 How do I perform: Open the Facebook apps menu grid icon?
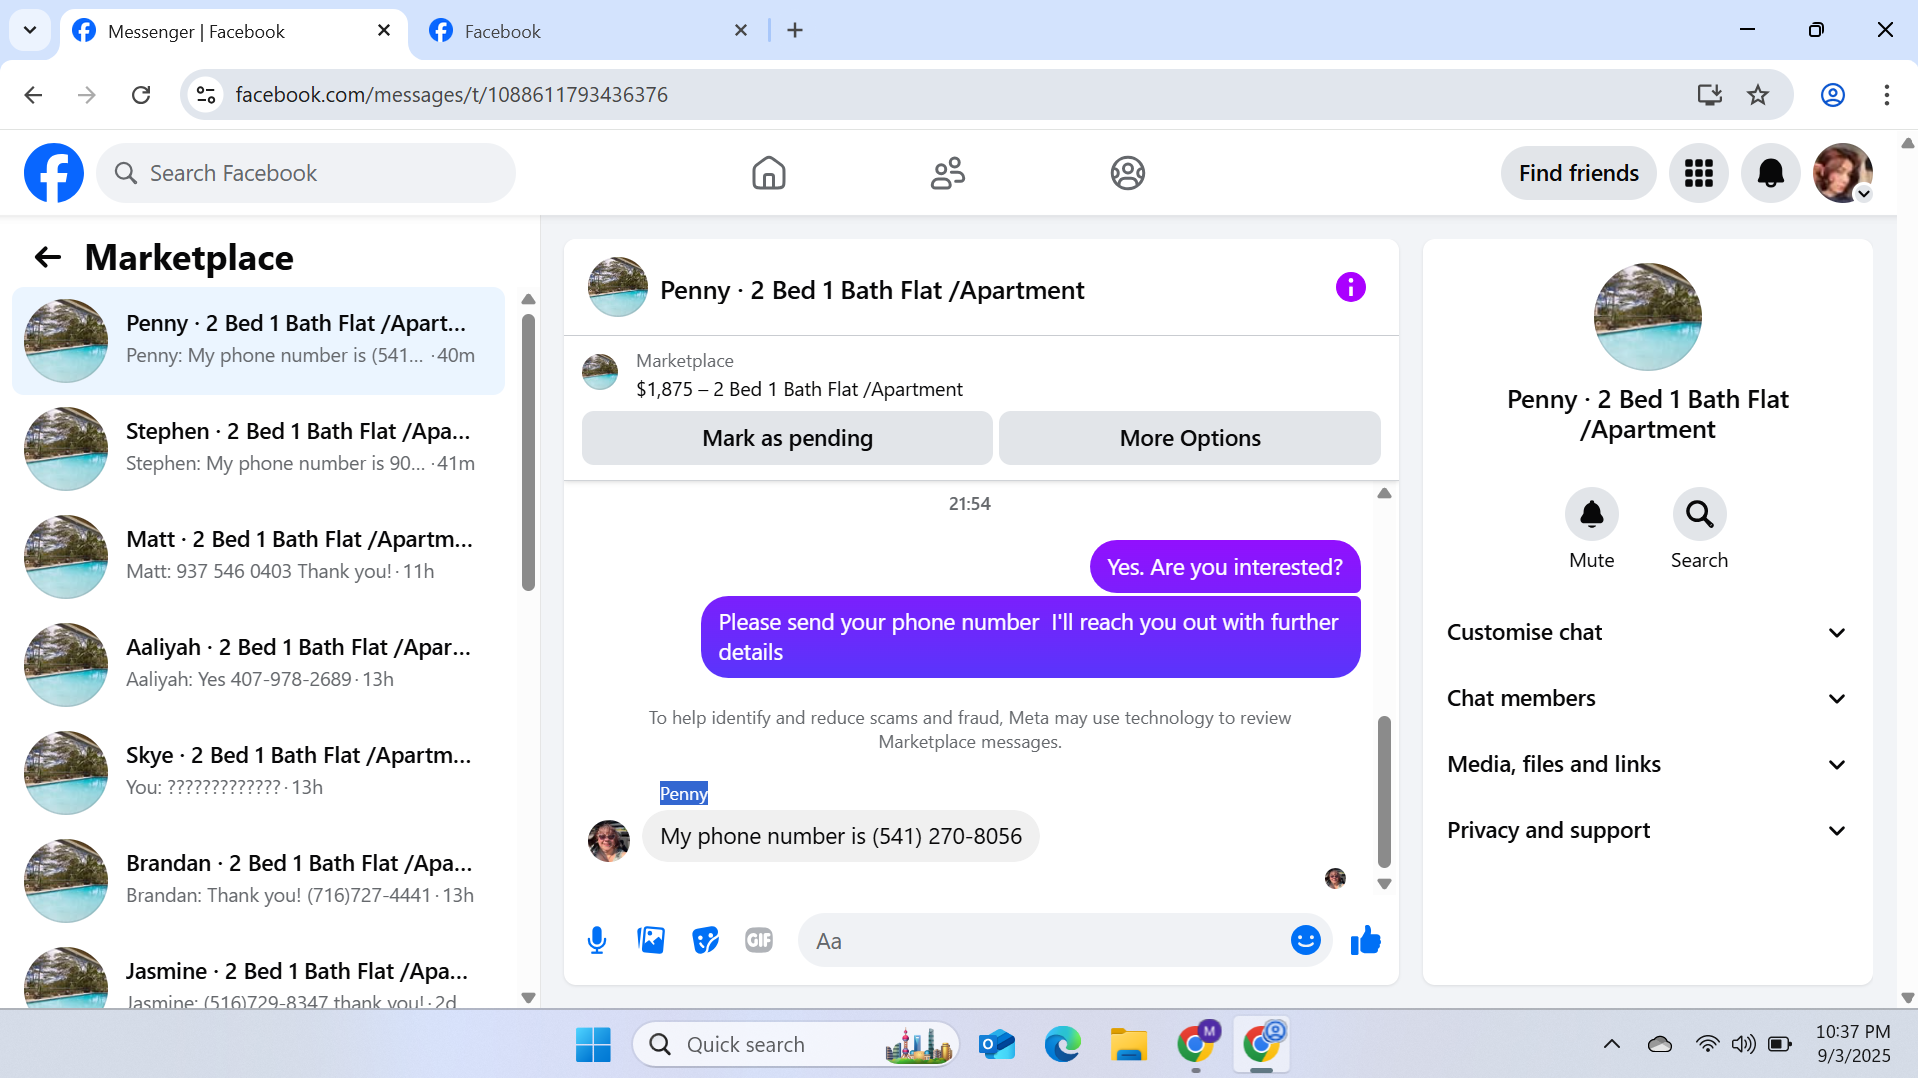pyautogui.click(x=1698, y=173)
